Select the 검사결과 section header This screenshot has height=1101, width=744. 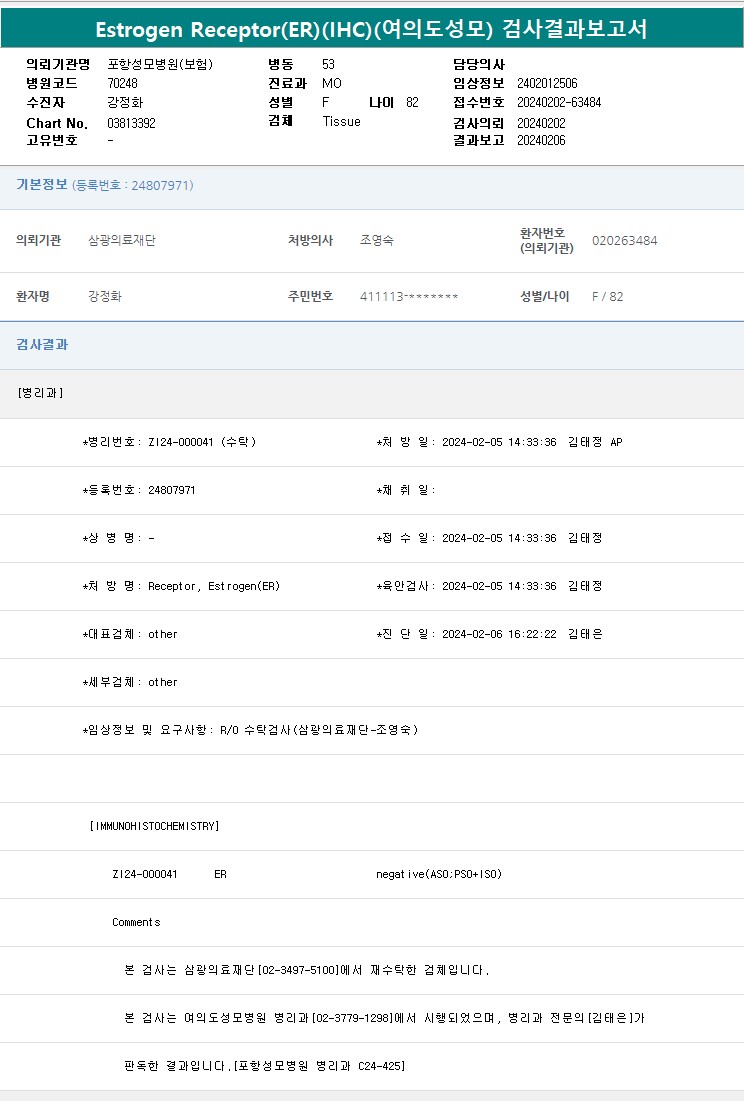42,345
